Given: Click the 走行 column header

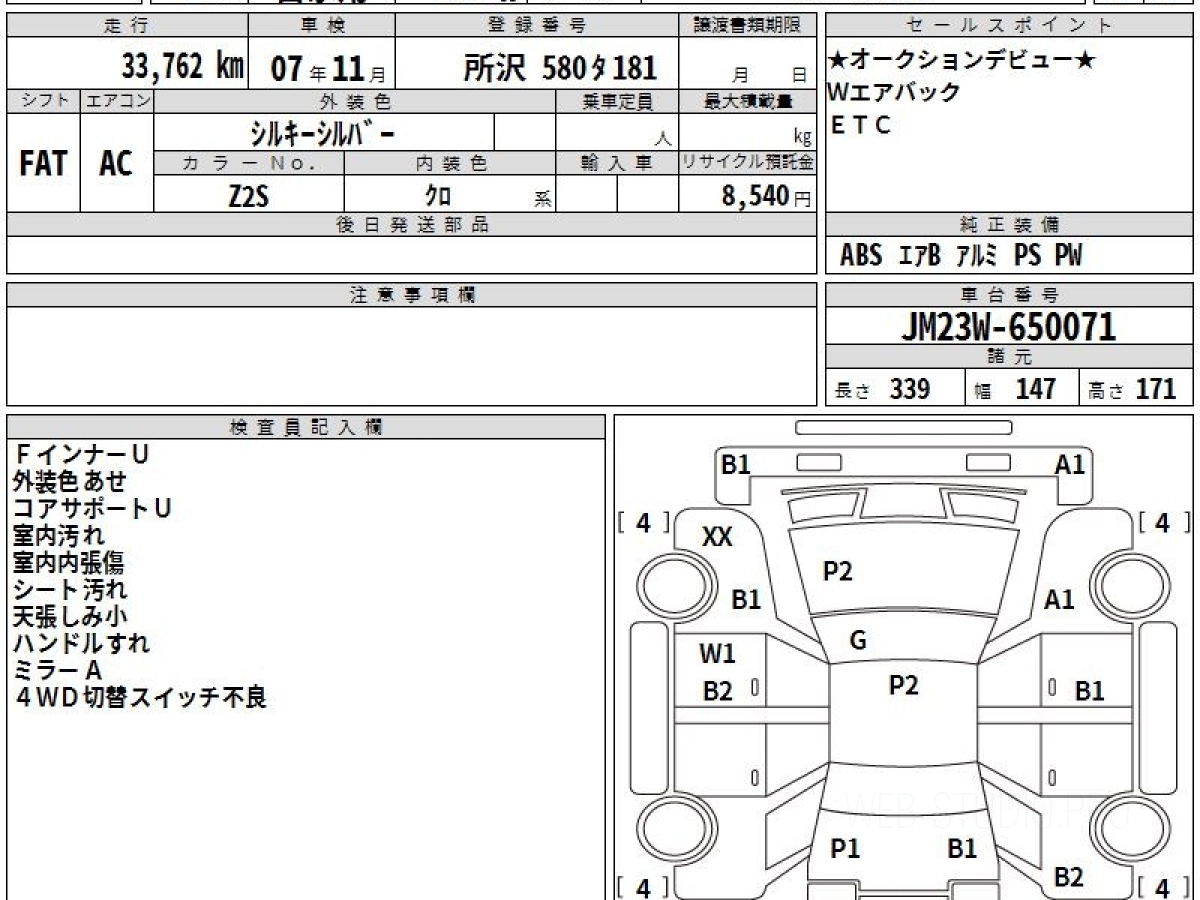Looking at the screenshot, I should point(126,26).
